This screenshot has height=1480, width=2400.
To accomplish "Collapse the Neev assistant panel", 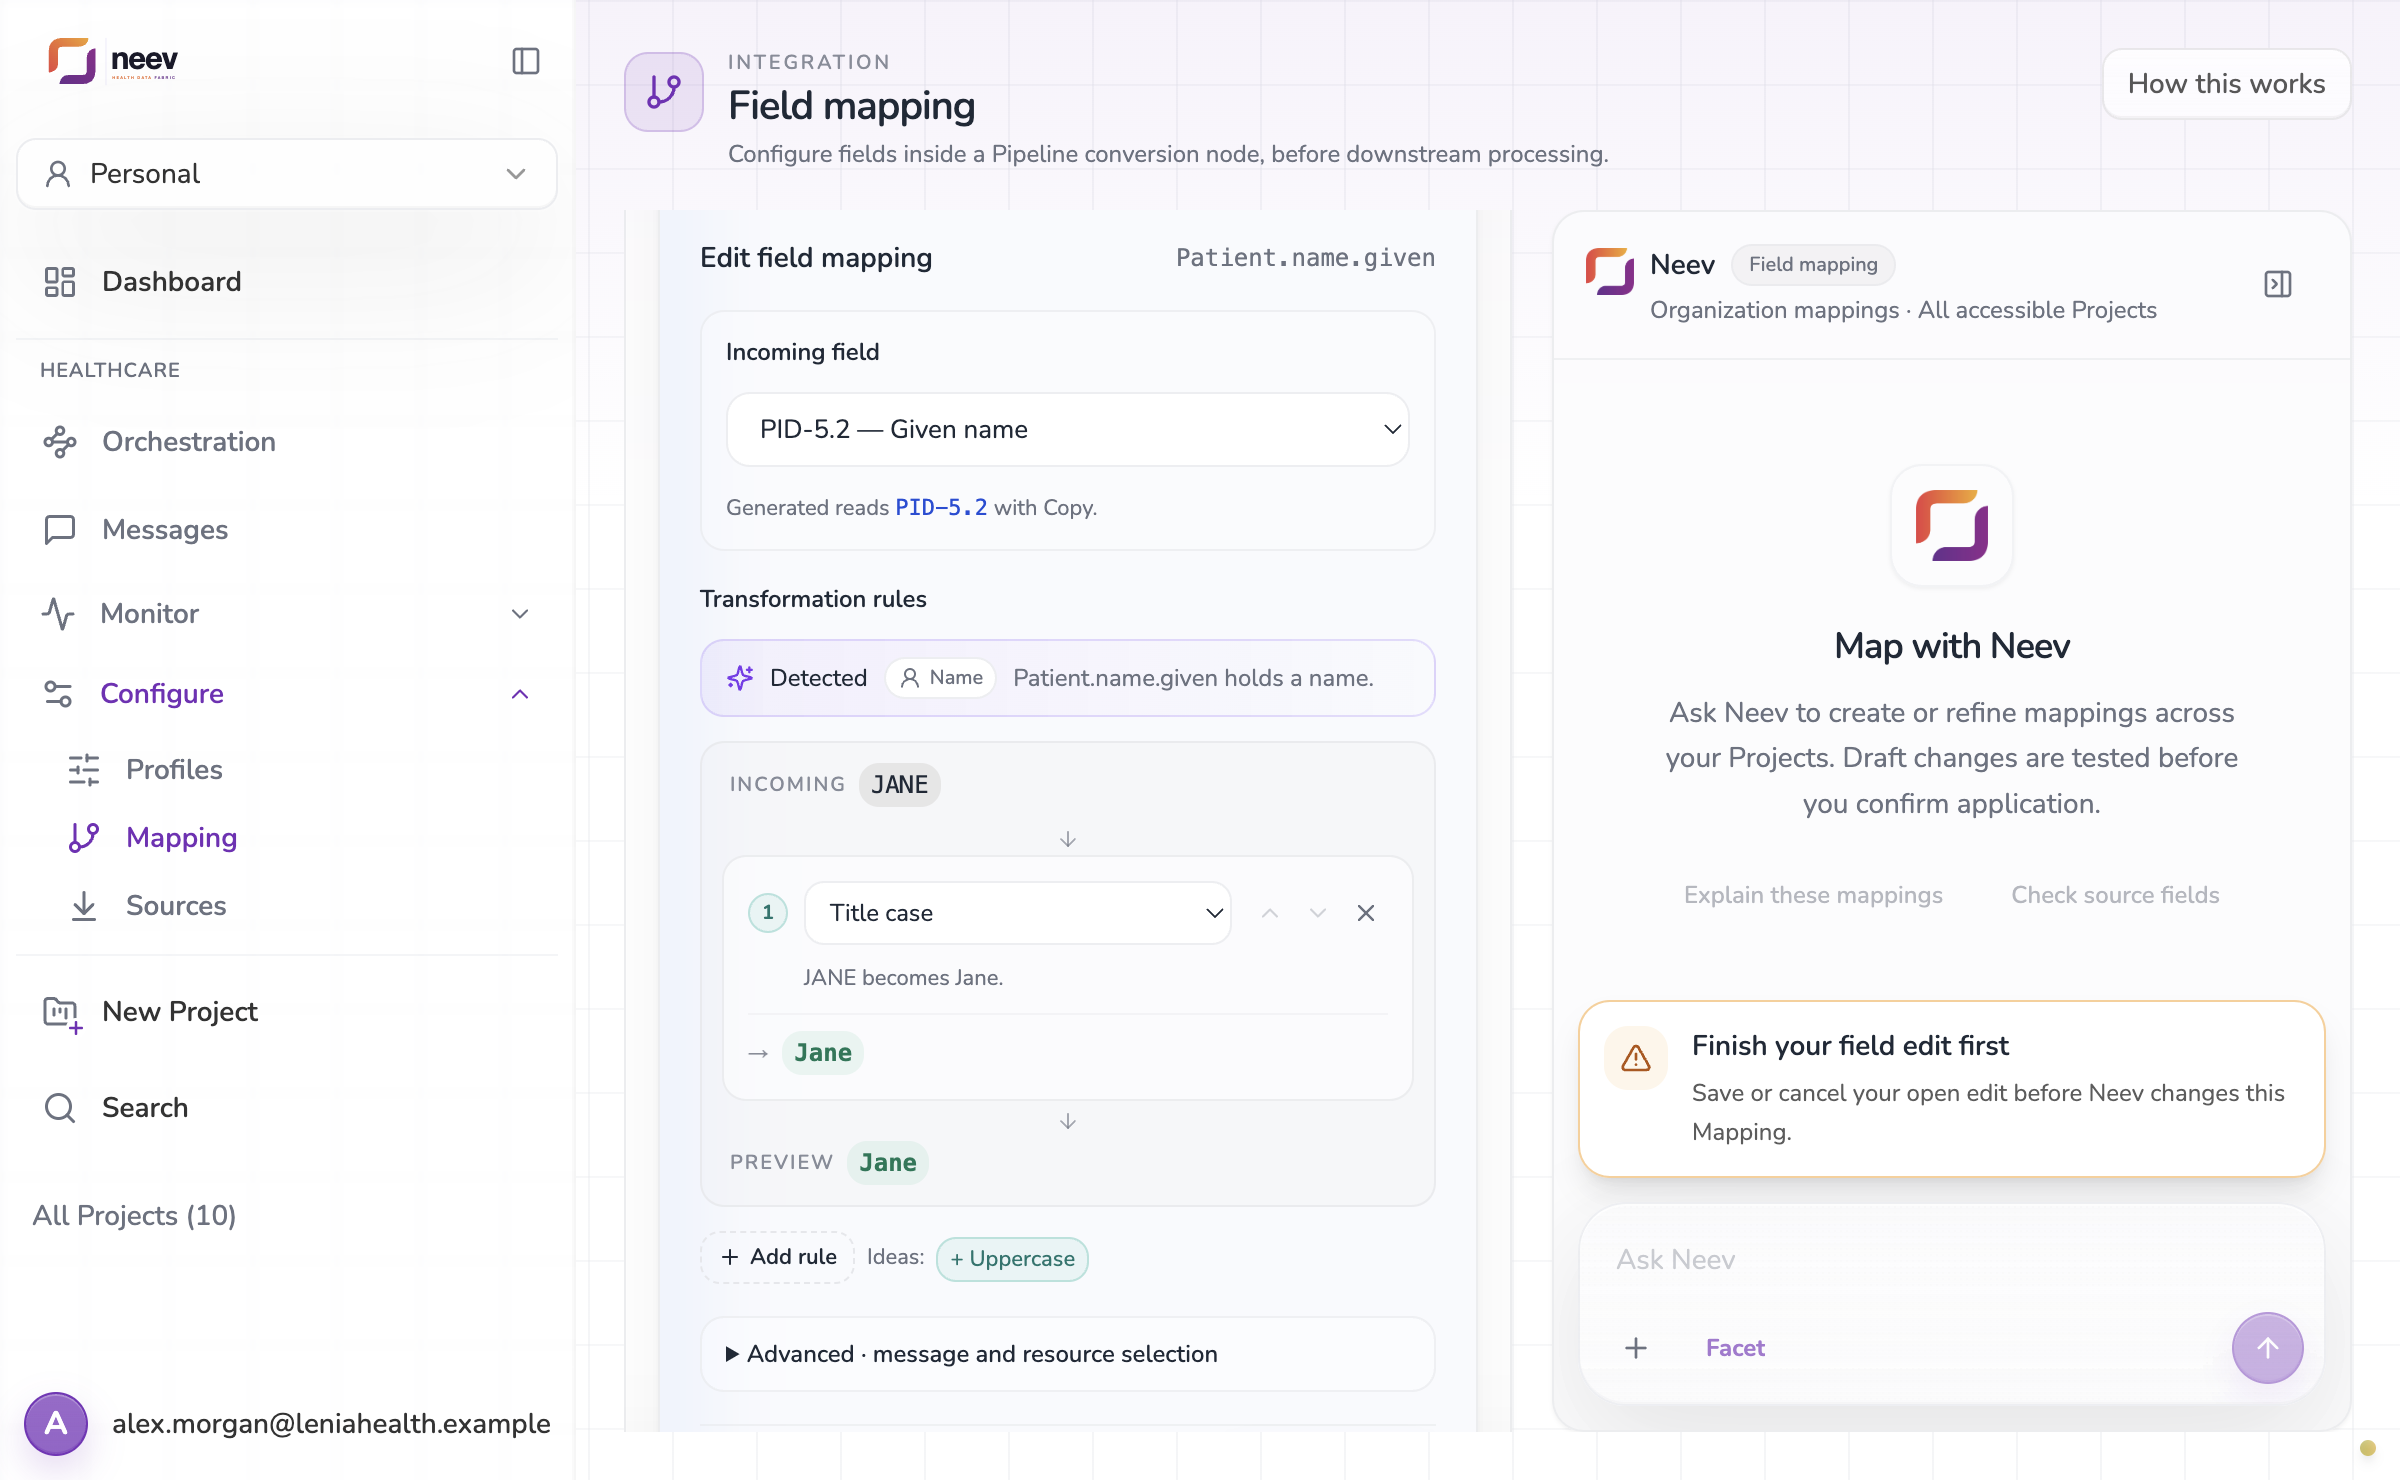I will pos(2278,284).
